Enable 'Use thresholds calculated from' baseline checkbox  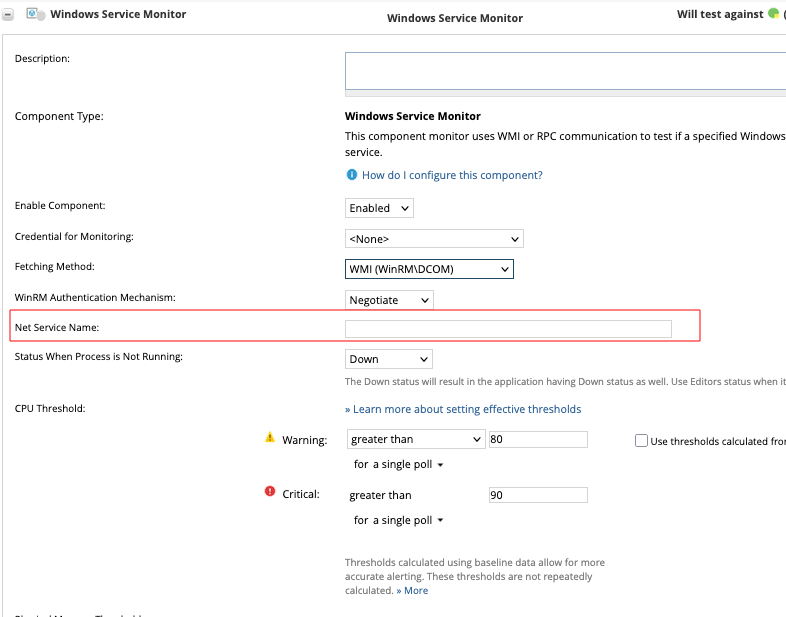point(641,440)
